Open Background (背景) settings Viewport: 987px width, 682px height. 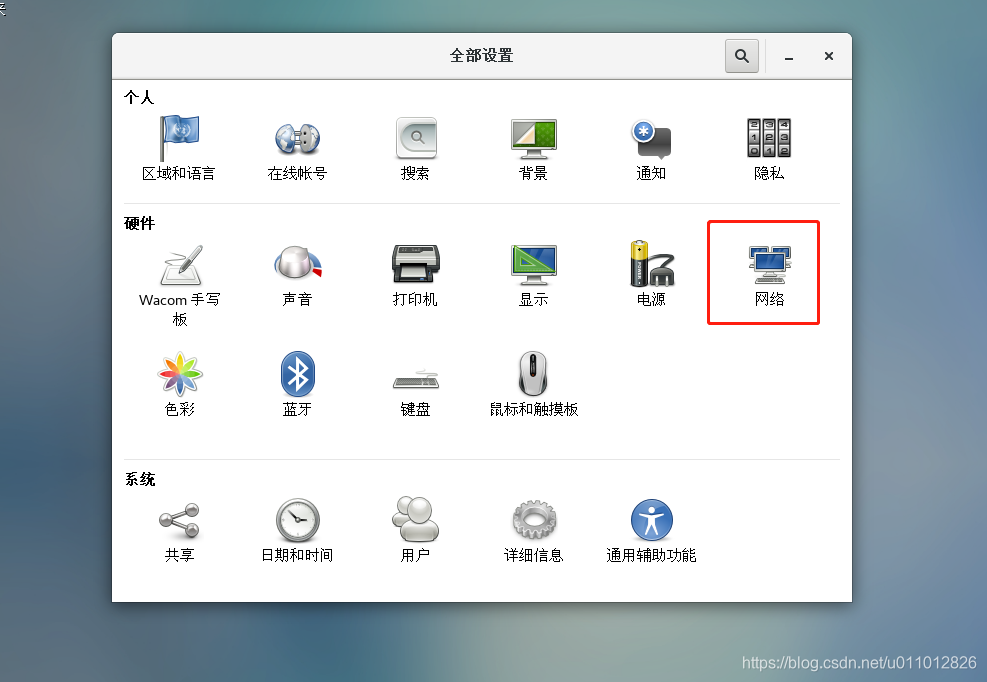(533, 149)
